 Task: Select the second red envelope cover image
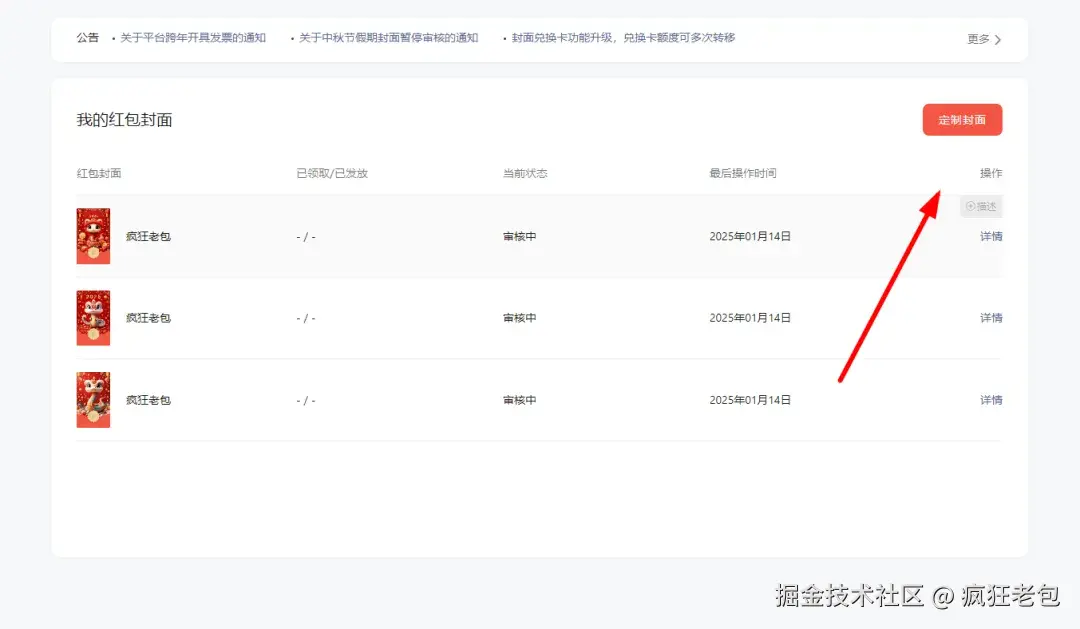click(x=93, y=318)
